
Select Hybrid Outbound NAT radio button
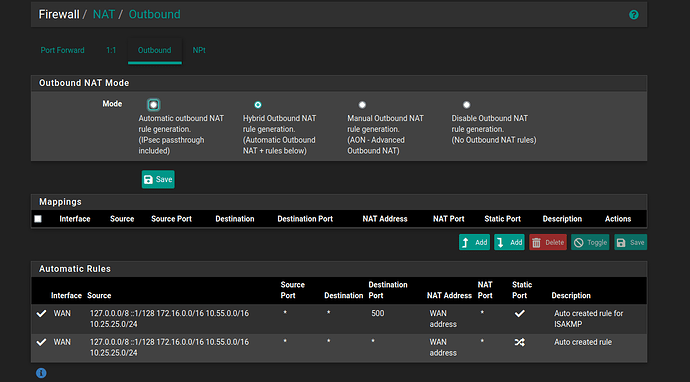(x=258, y=105)
